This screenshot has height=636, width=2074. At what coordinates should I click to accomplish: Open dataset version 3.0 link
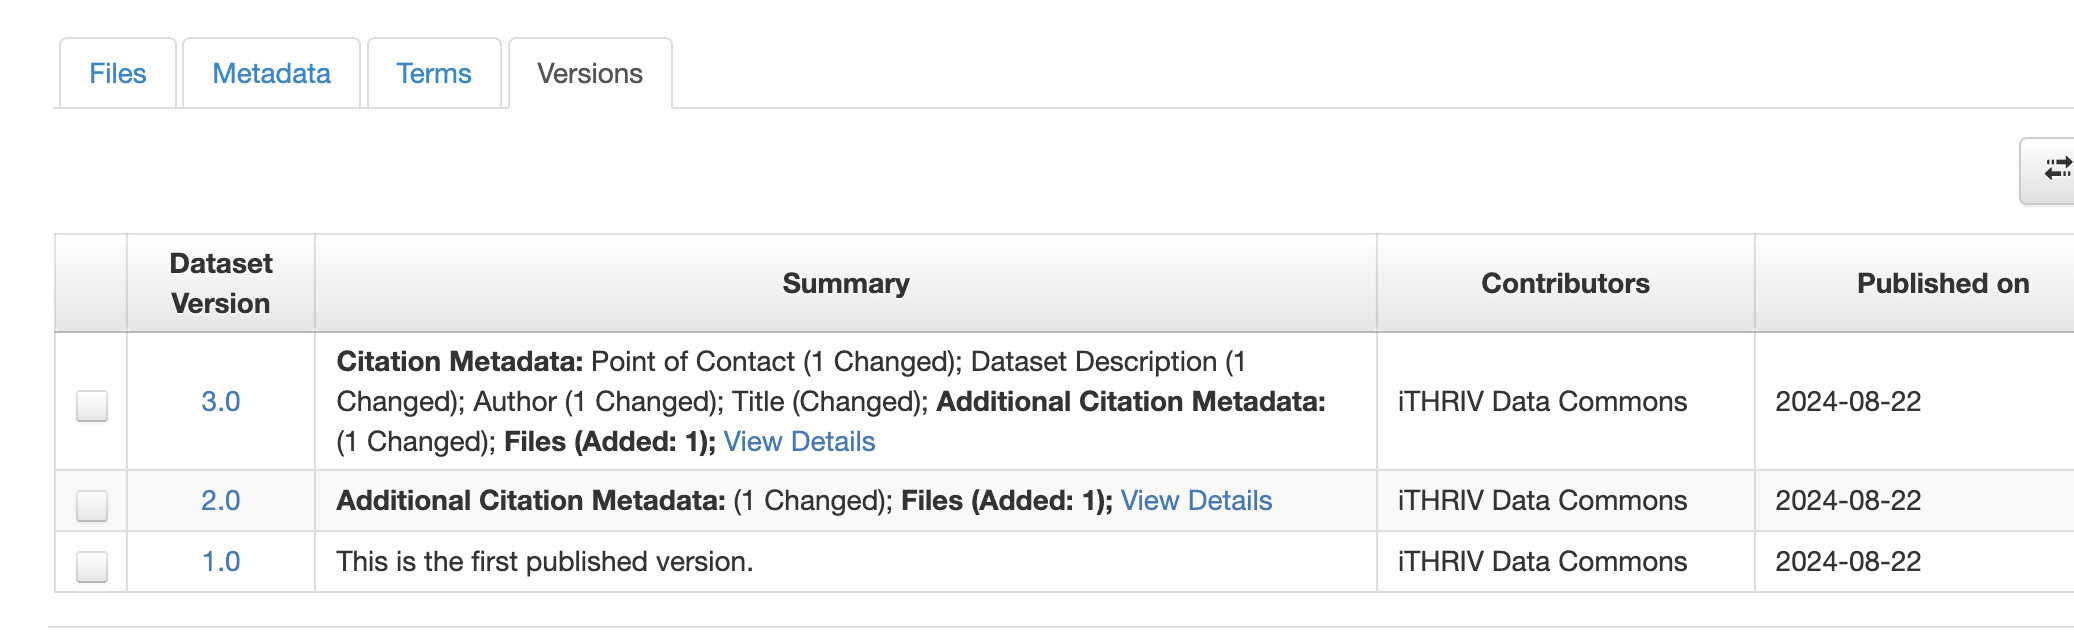point(220,402)
